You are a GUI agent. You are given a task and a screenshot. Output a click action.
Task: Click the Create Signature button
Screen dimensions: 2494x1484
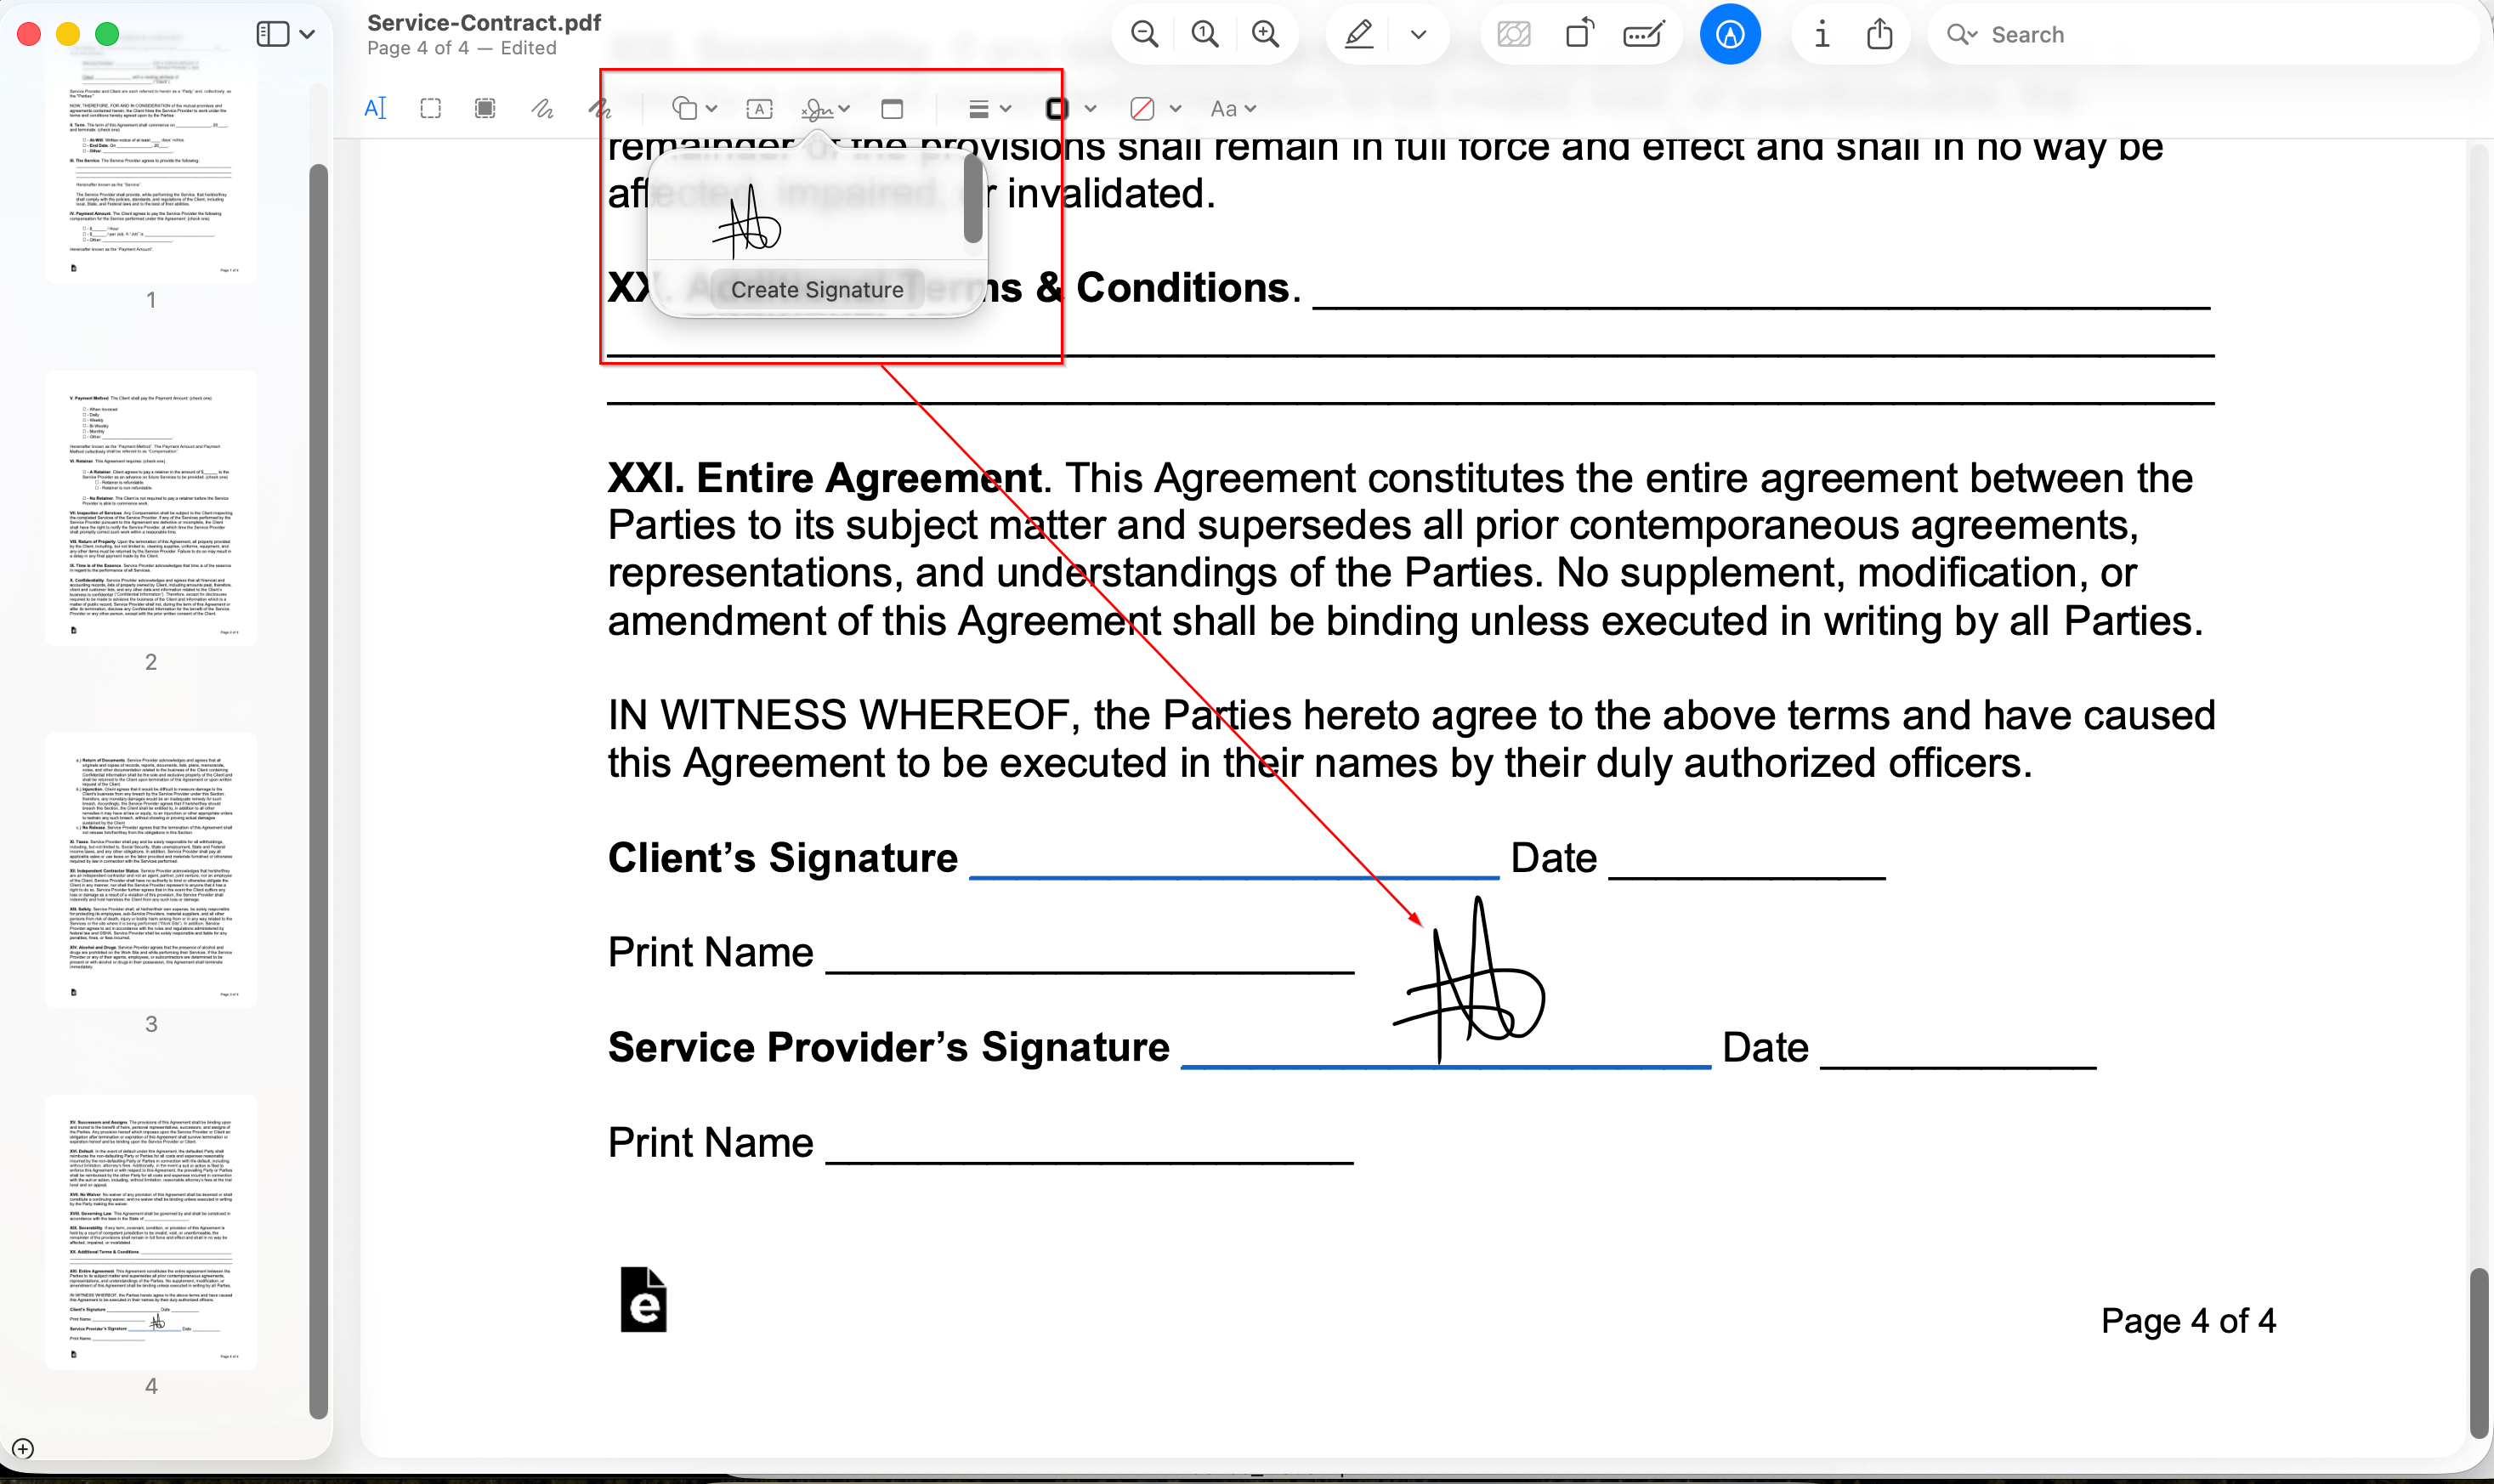pyautogui.click(x=817, y=289)
